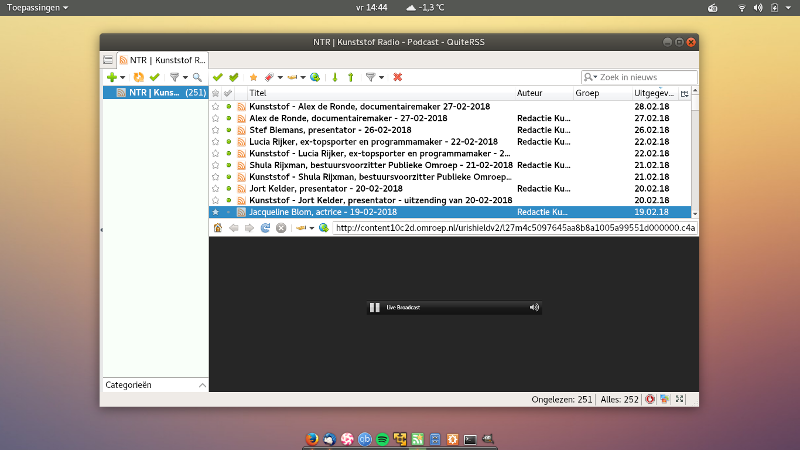Image resolution: width=800 pixels, height=450 pixels.
Task: Click the load-images icon in status bar
Action: point(664,399)
